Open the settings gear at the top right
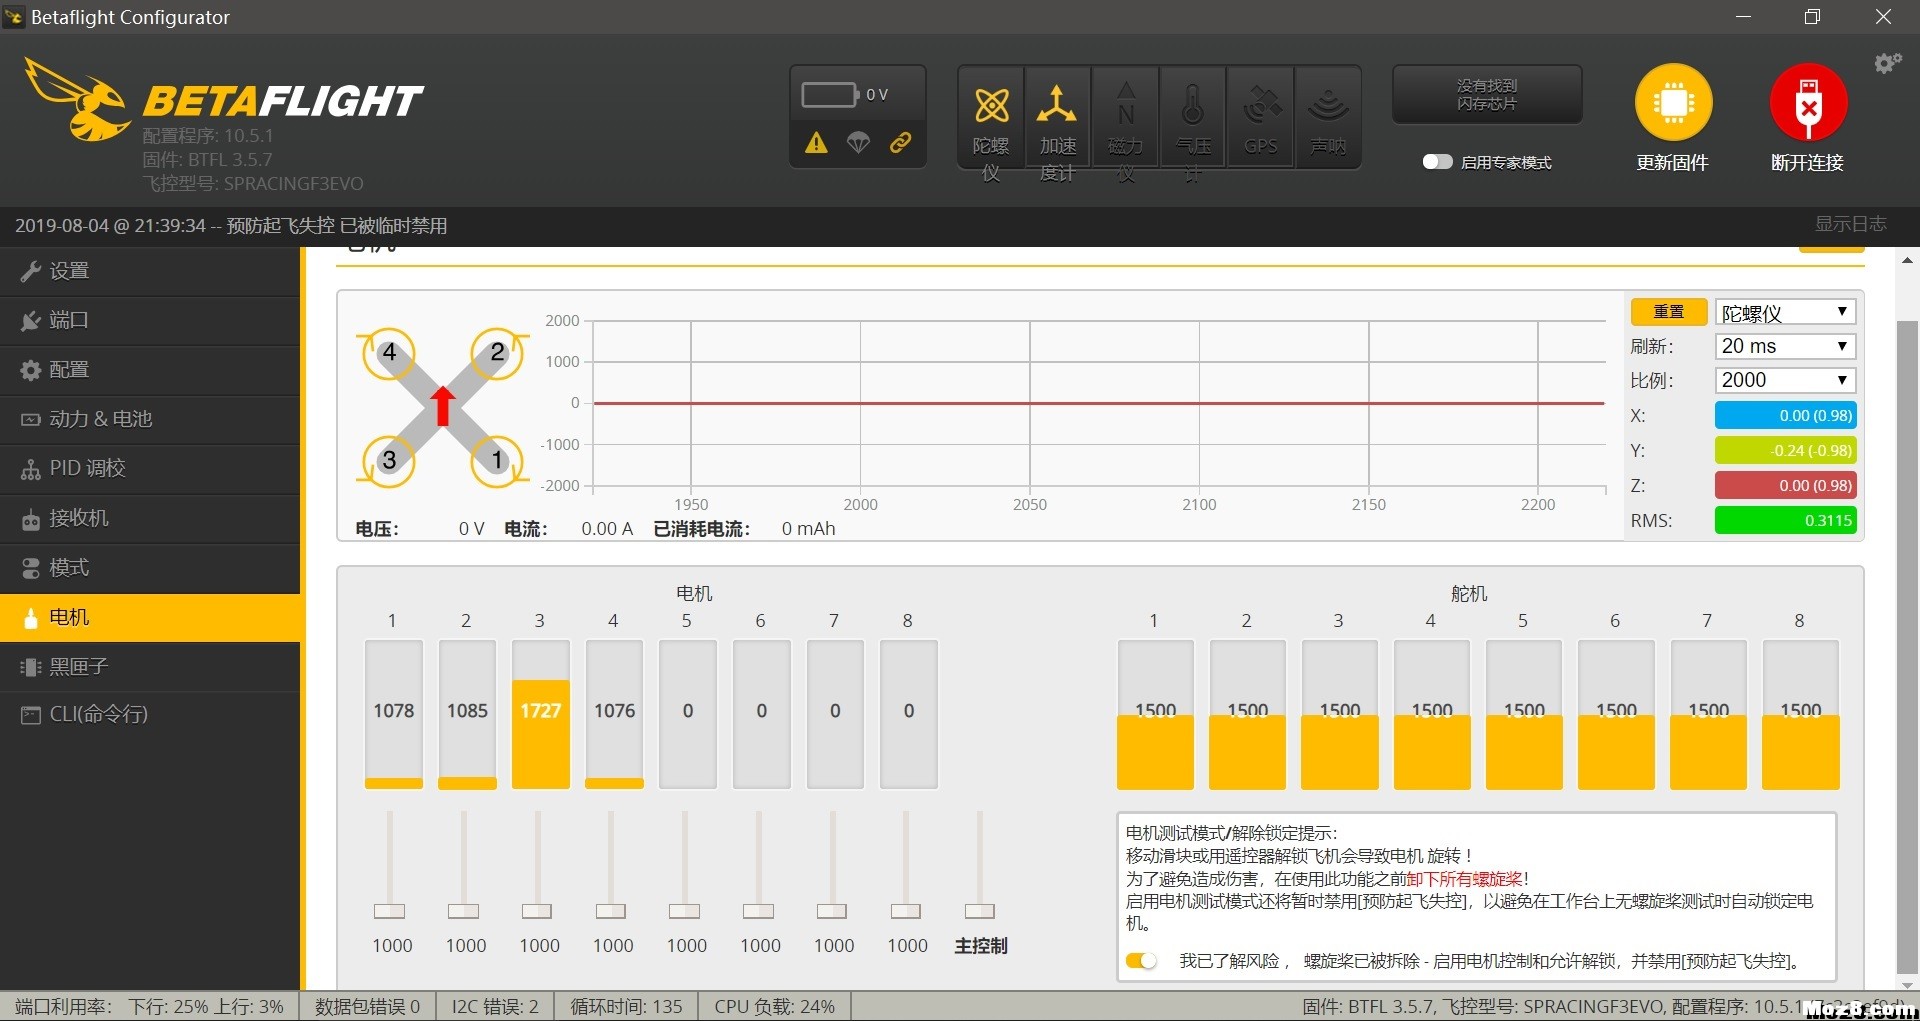Screen dimensions: 1920x1021 point(1887,64)
